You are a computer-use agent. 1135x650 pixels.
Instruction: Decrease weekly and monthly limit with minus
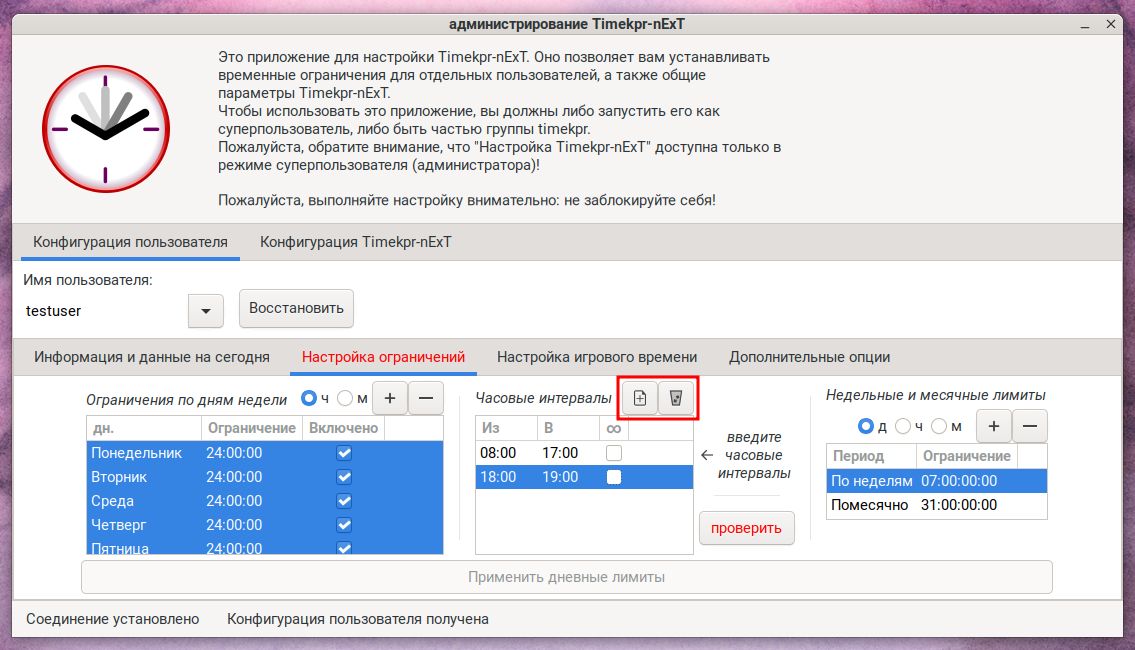(1030, 426)
